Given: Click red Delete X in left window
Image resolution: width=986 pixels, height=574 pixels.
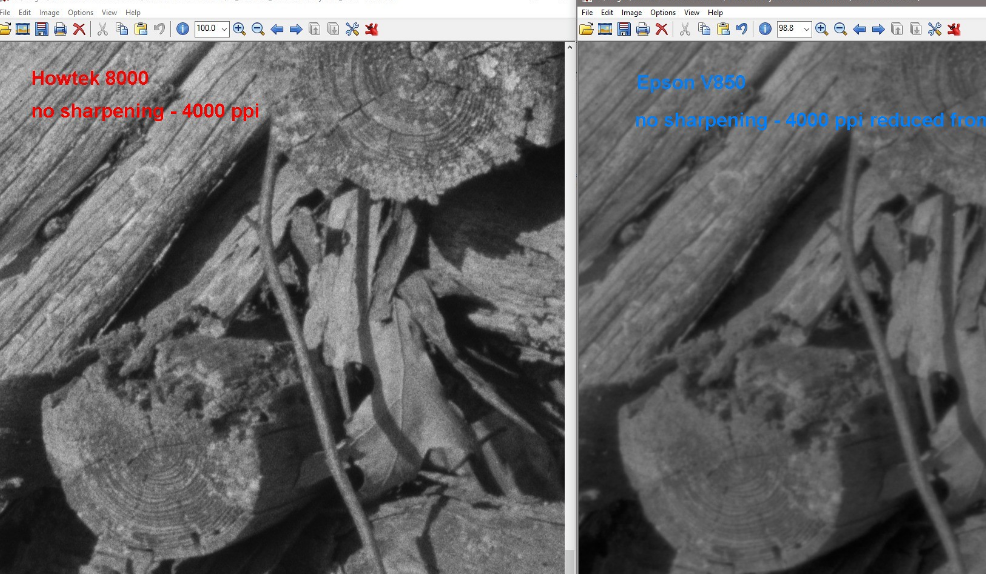Looking at the screenshot, I should 79,29.
